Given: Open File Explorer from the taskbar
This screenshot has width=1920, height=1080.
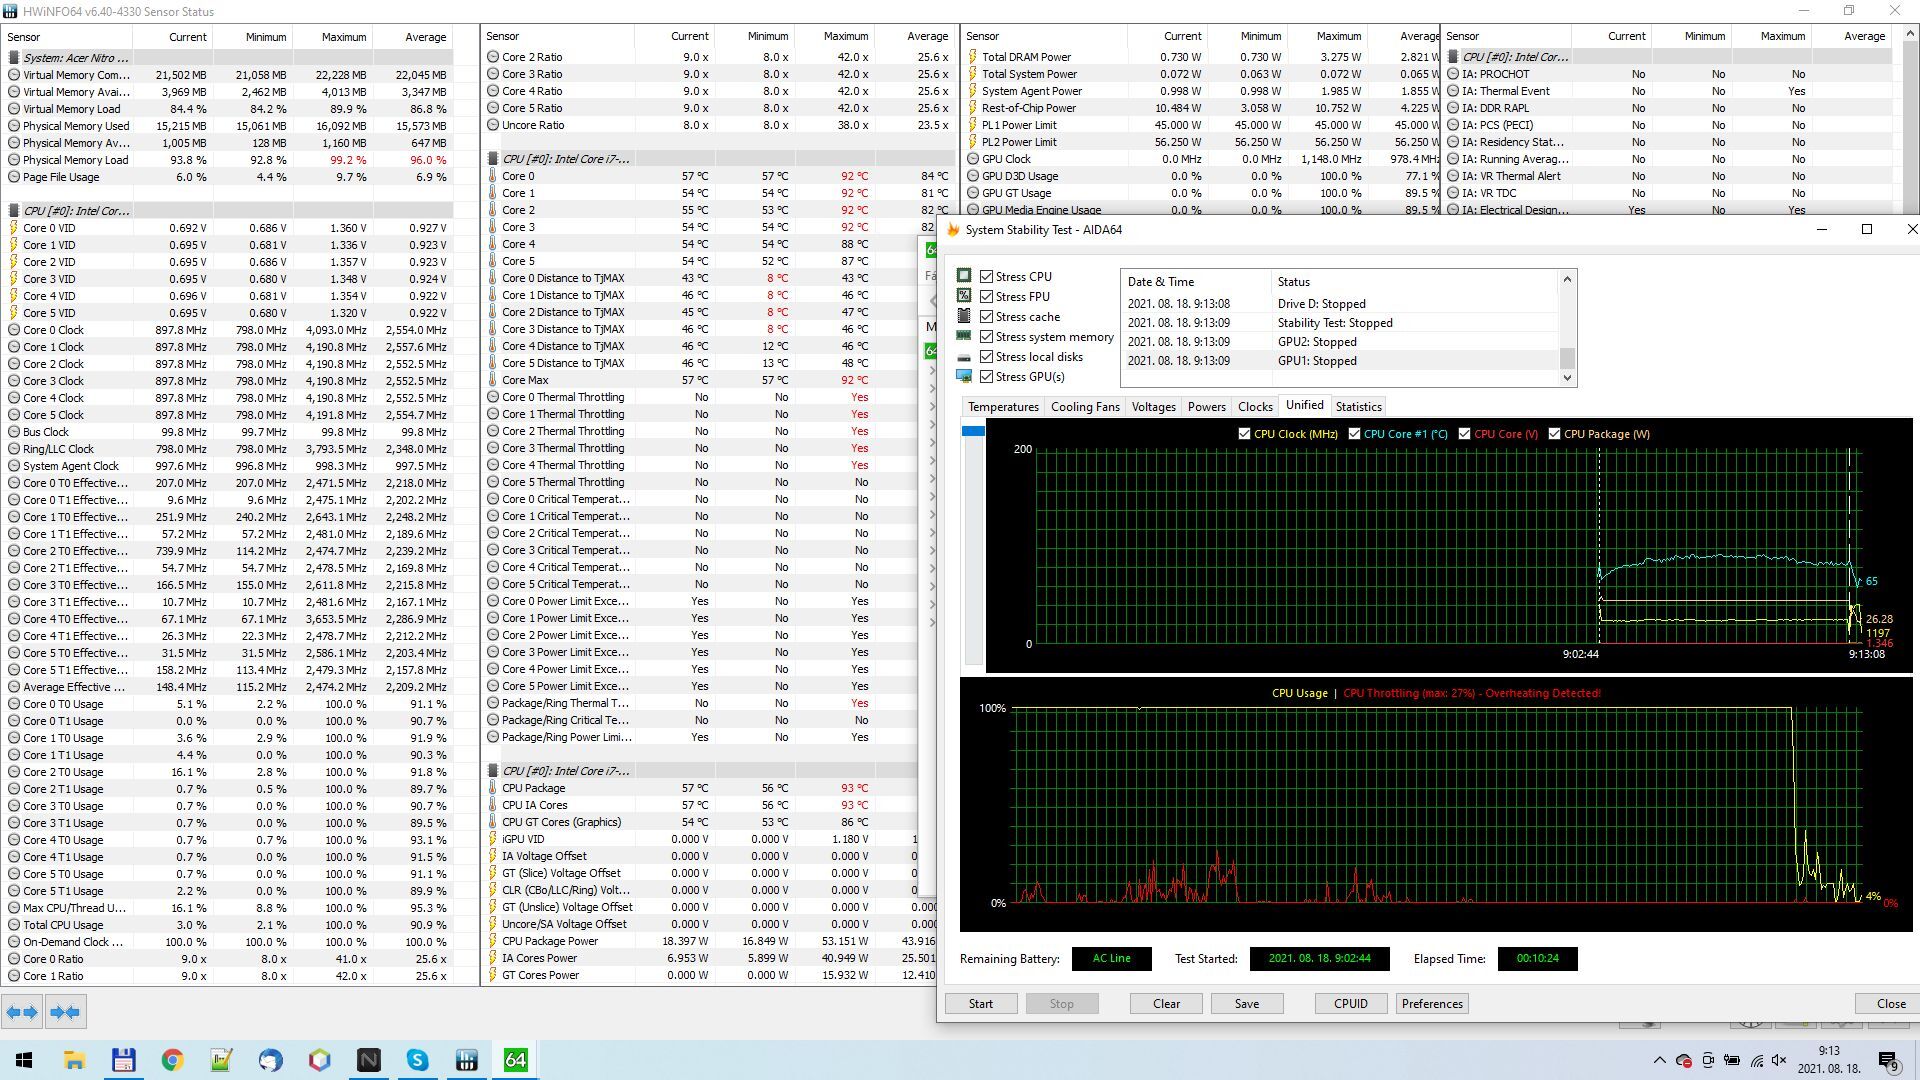Looking at the screenshot, I should pyautogui.click(x=74, y=1060).
